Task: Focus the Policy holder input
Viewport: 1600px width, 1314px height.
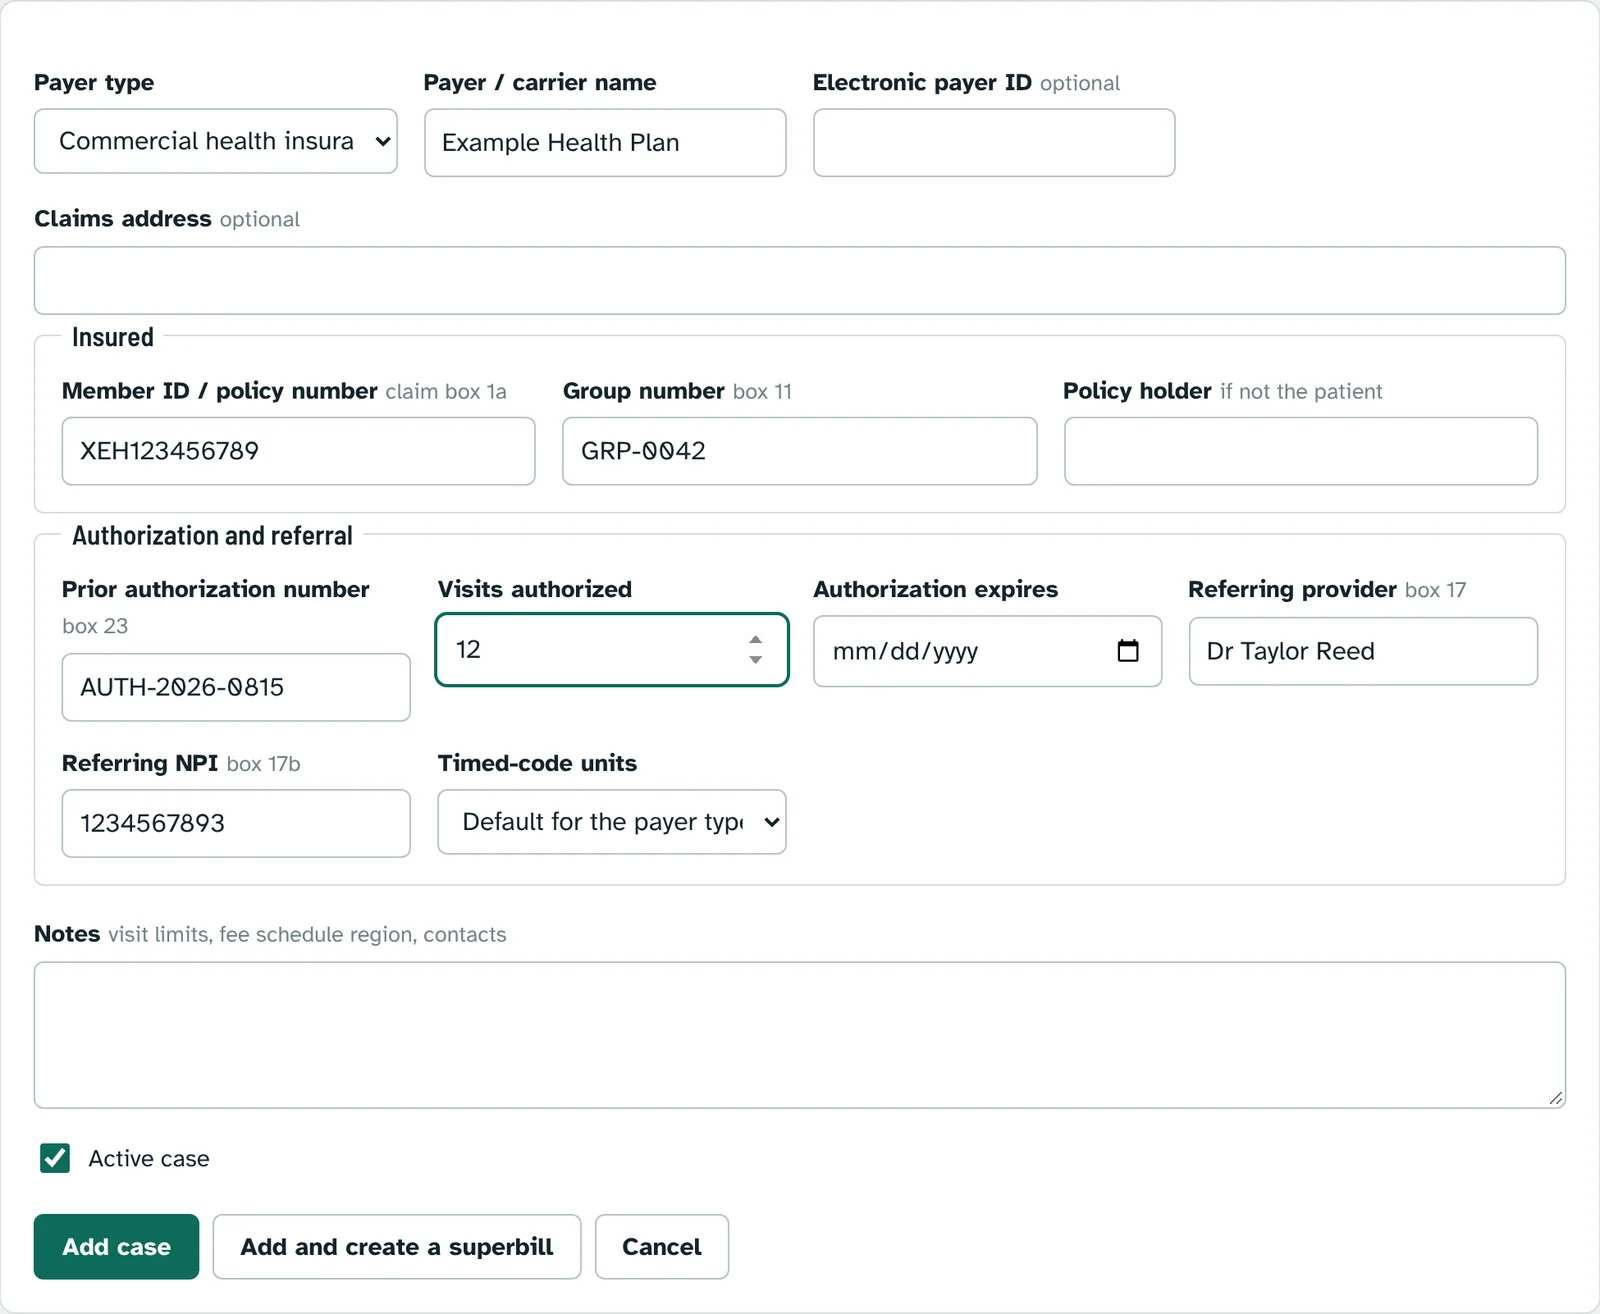Action: (1301, 451)
